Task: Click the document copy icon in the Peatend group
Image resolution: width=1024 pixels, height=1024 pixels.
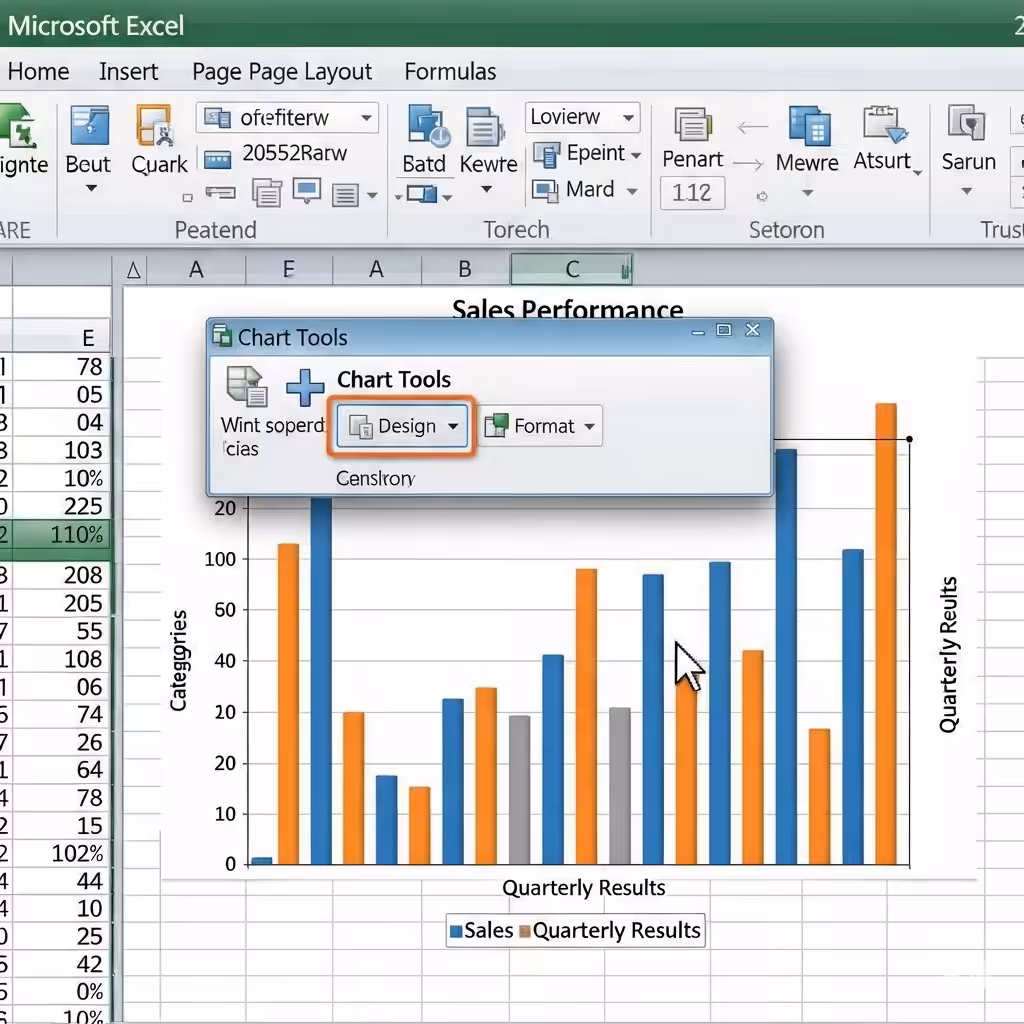Action: pyautogui.click(x=266, y=193)
